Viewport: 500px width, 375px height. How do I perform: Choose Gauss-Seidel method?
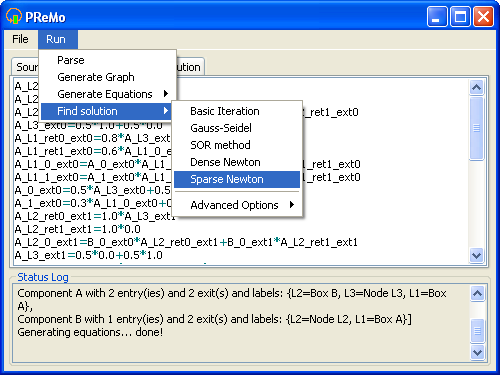click(237, 128)
